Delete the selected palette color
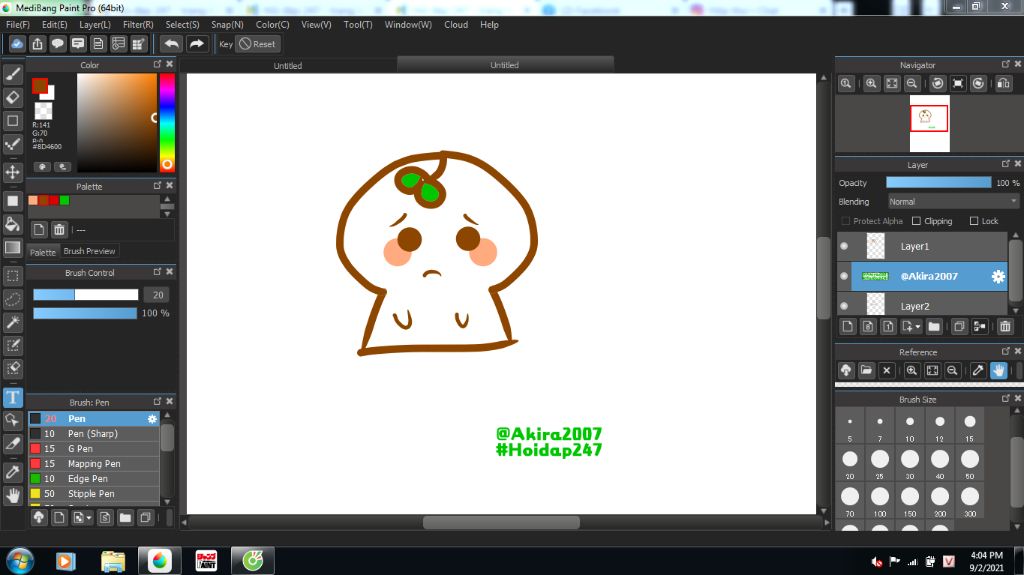1024x575 pixels. tap(59, 229)
